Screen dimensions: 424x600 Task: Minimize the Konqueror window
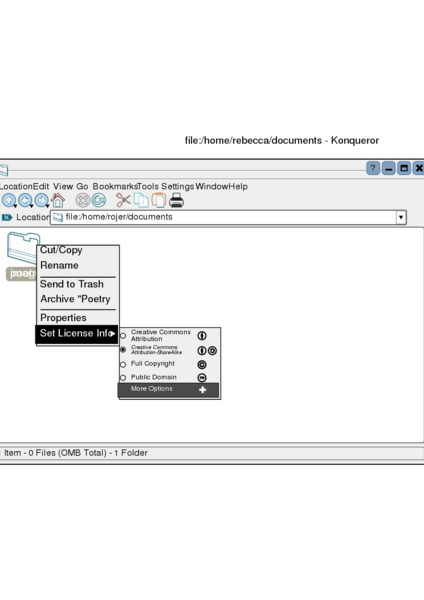pos(388,168)
